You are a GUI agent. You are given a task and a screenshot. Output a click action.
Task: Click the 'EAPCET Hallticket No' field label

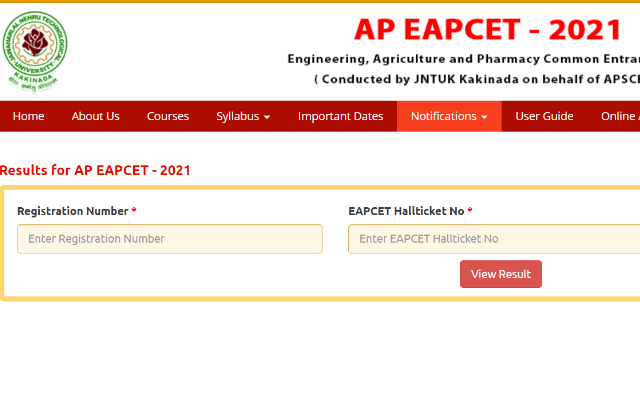(406, 211)
